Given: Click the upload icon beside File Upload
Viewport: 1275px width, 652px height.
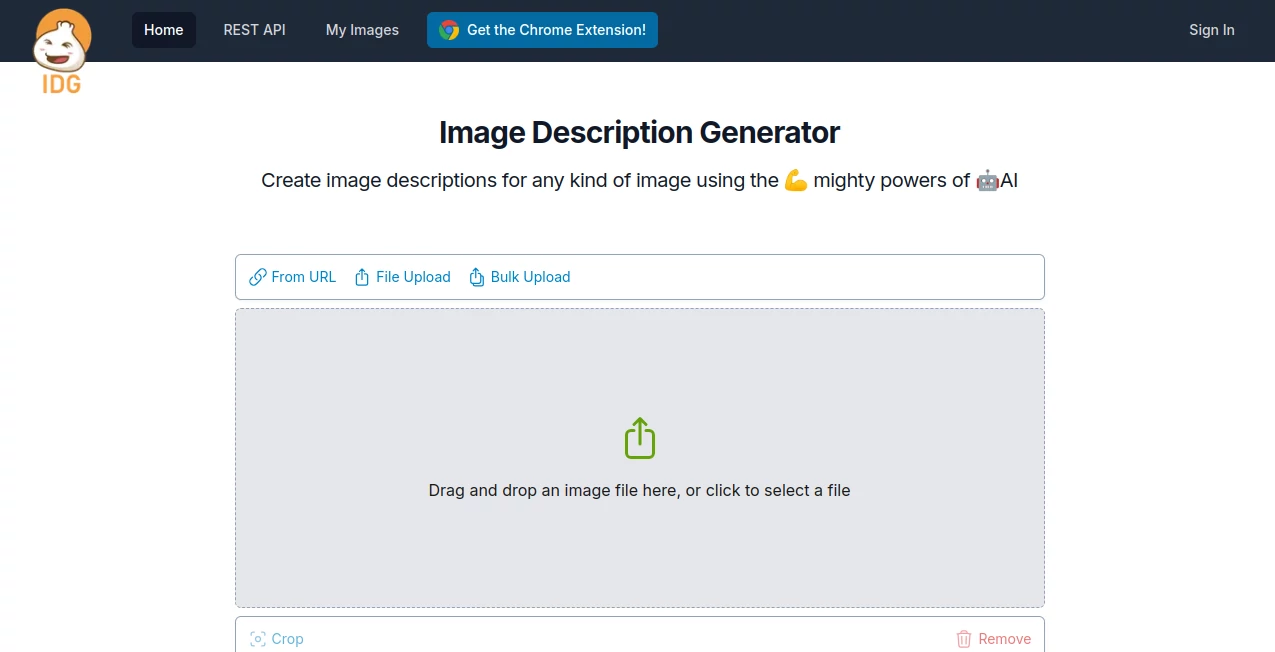Looking at the screenshot, I should click(x=362, y=276).
